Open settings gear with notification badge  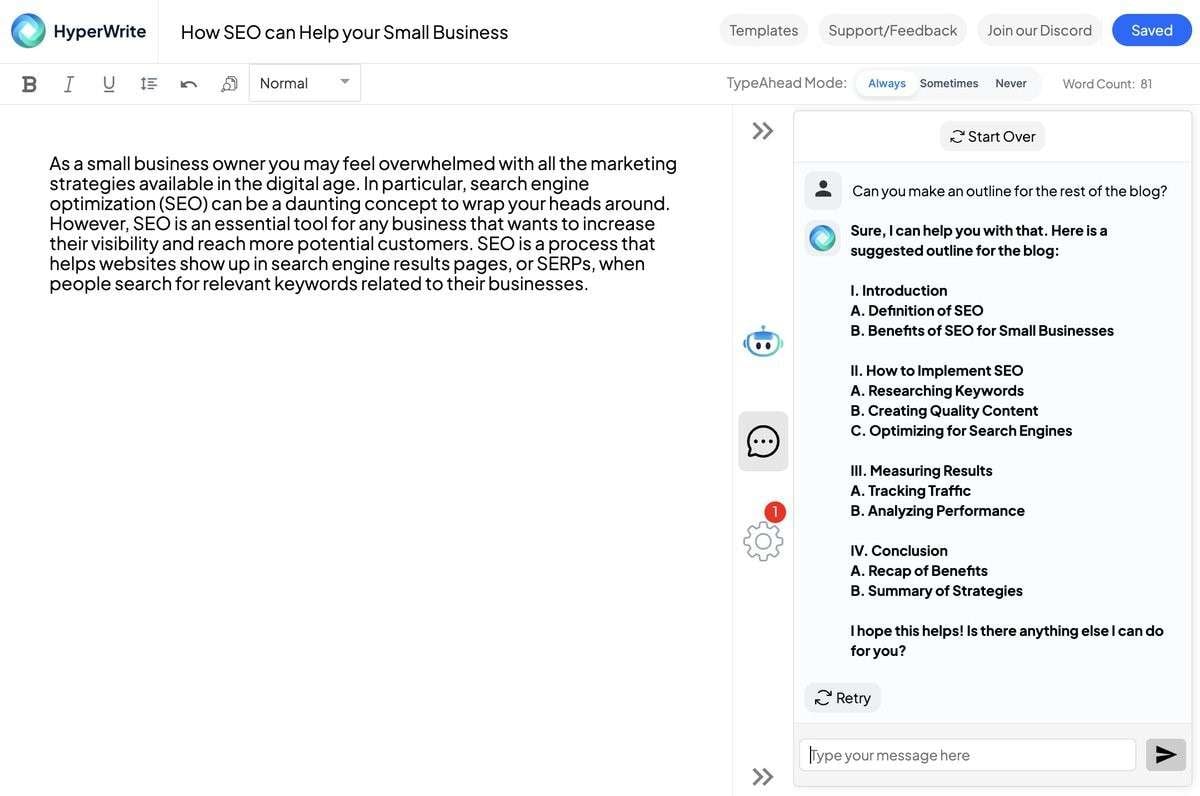tap(763, 540)
